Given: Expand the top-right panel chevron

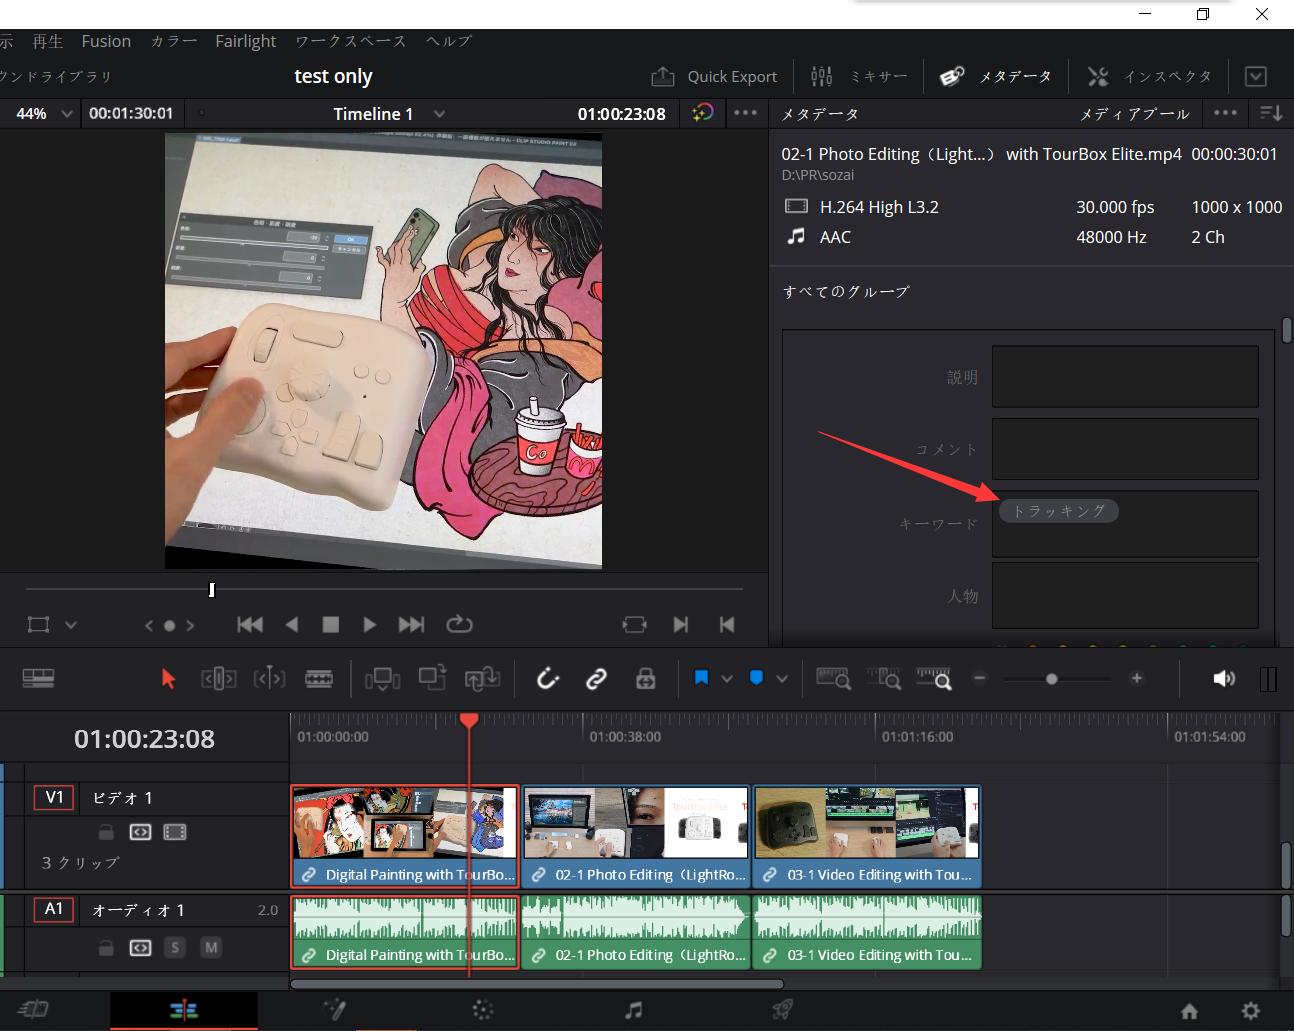Looking at the screenshot, I should [1256, 76].
